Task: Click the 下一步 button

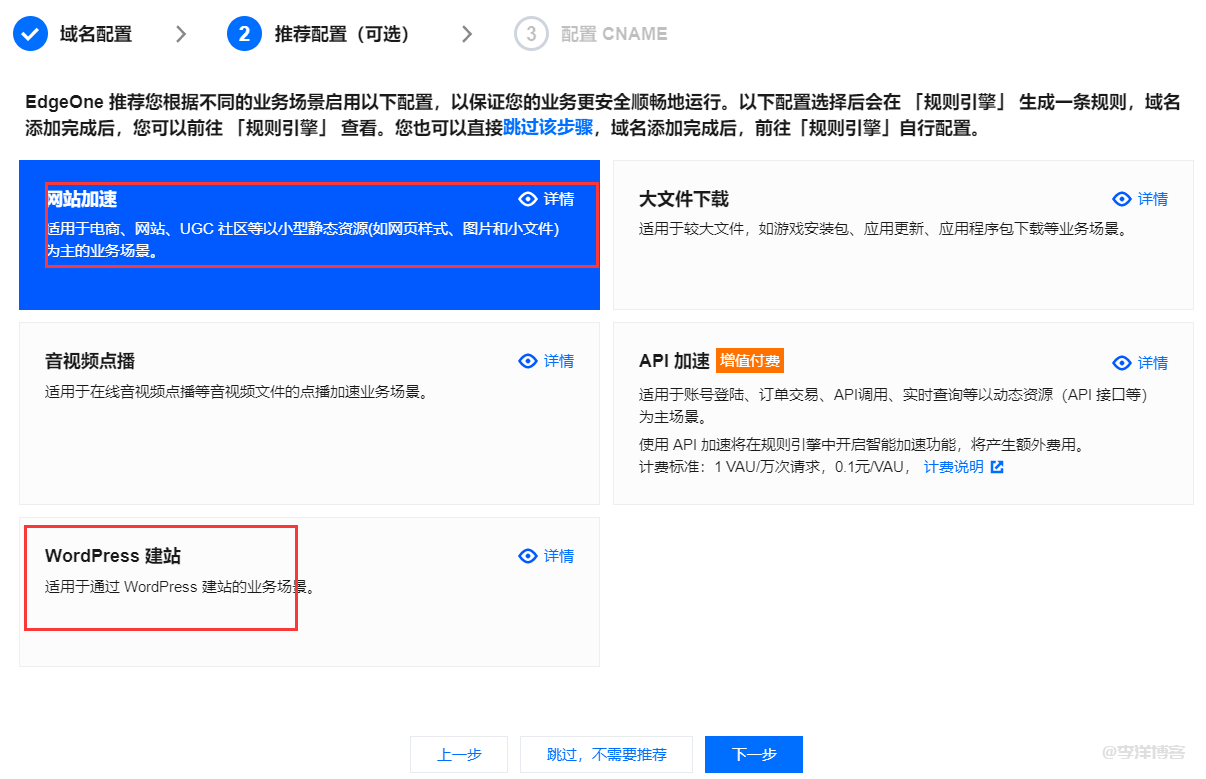Action: (x=753, y=755)
